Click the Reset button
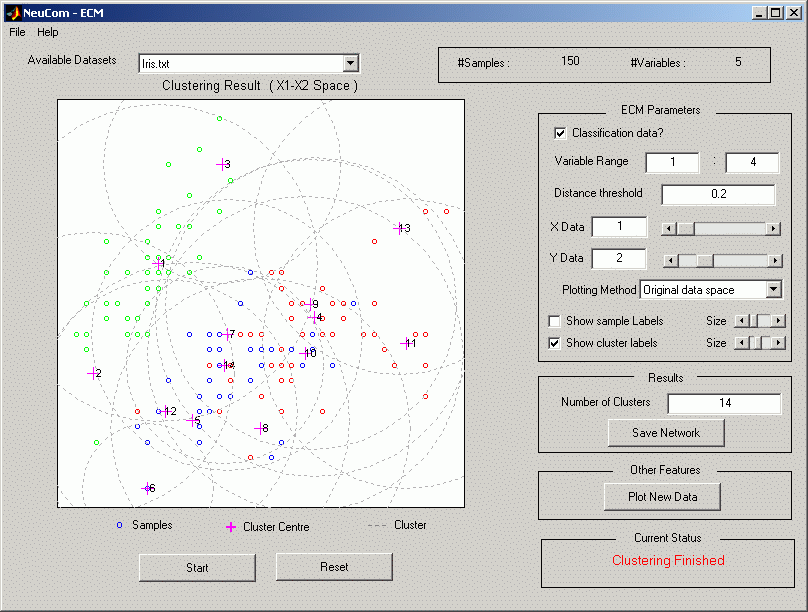 point(334,567)
